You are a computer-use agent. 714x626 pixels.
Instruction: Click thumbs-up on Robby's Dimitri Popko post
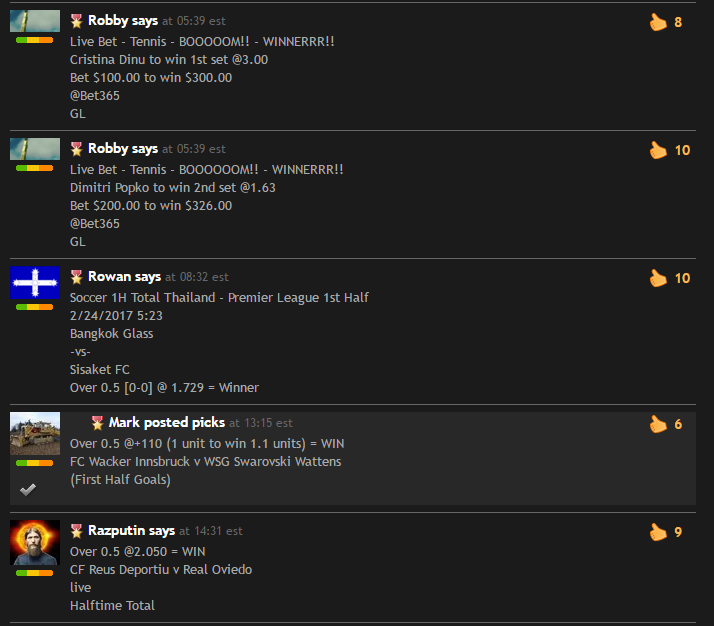tap(658, 150)
